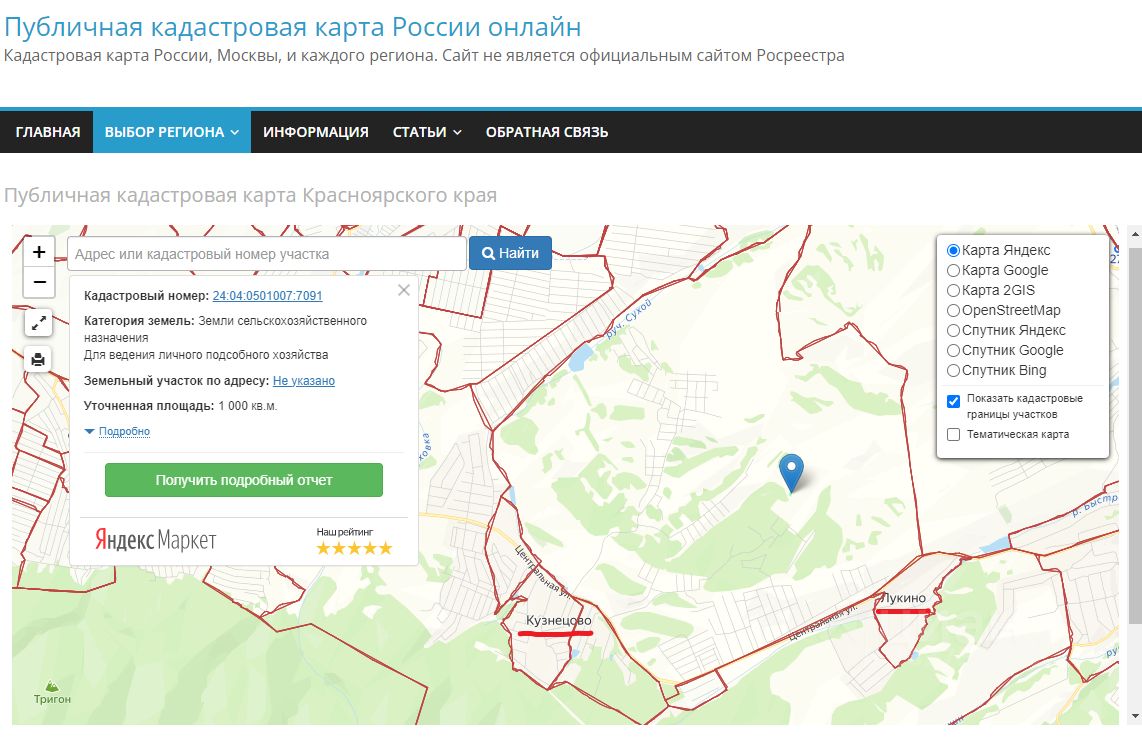
Task: Click Категория земель text line
Action: 225,329
